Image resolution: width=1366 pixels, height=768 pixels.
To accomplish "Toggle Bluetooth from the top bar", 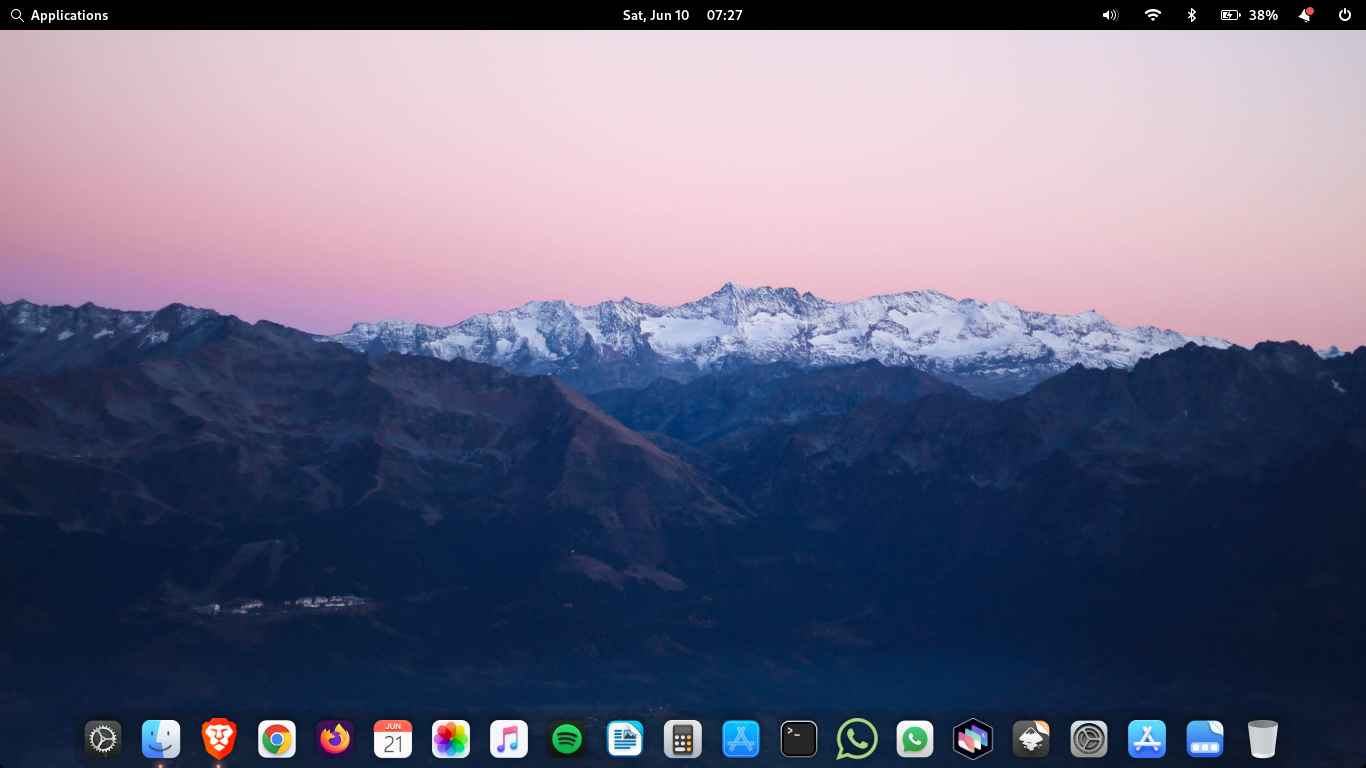I will tap(1190, 15).
